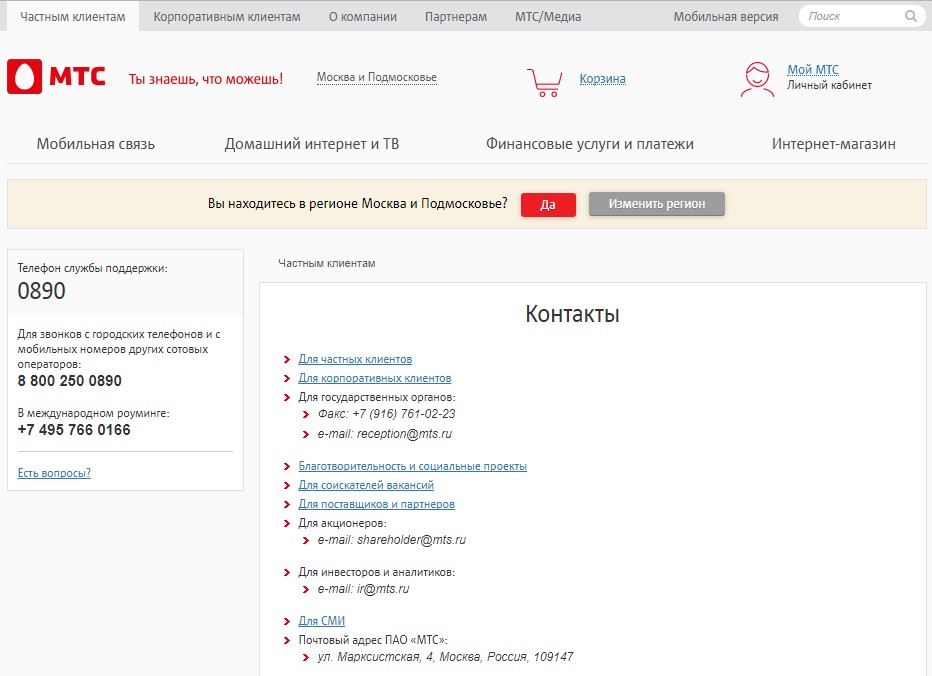932x676 pixels.
Task: Click the ir@mts.ru email text
Action: pos(383,589)
